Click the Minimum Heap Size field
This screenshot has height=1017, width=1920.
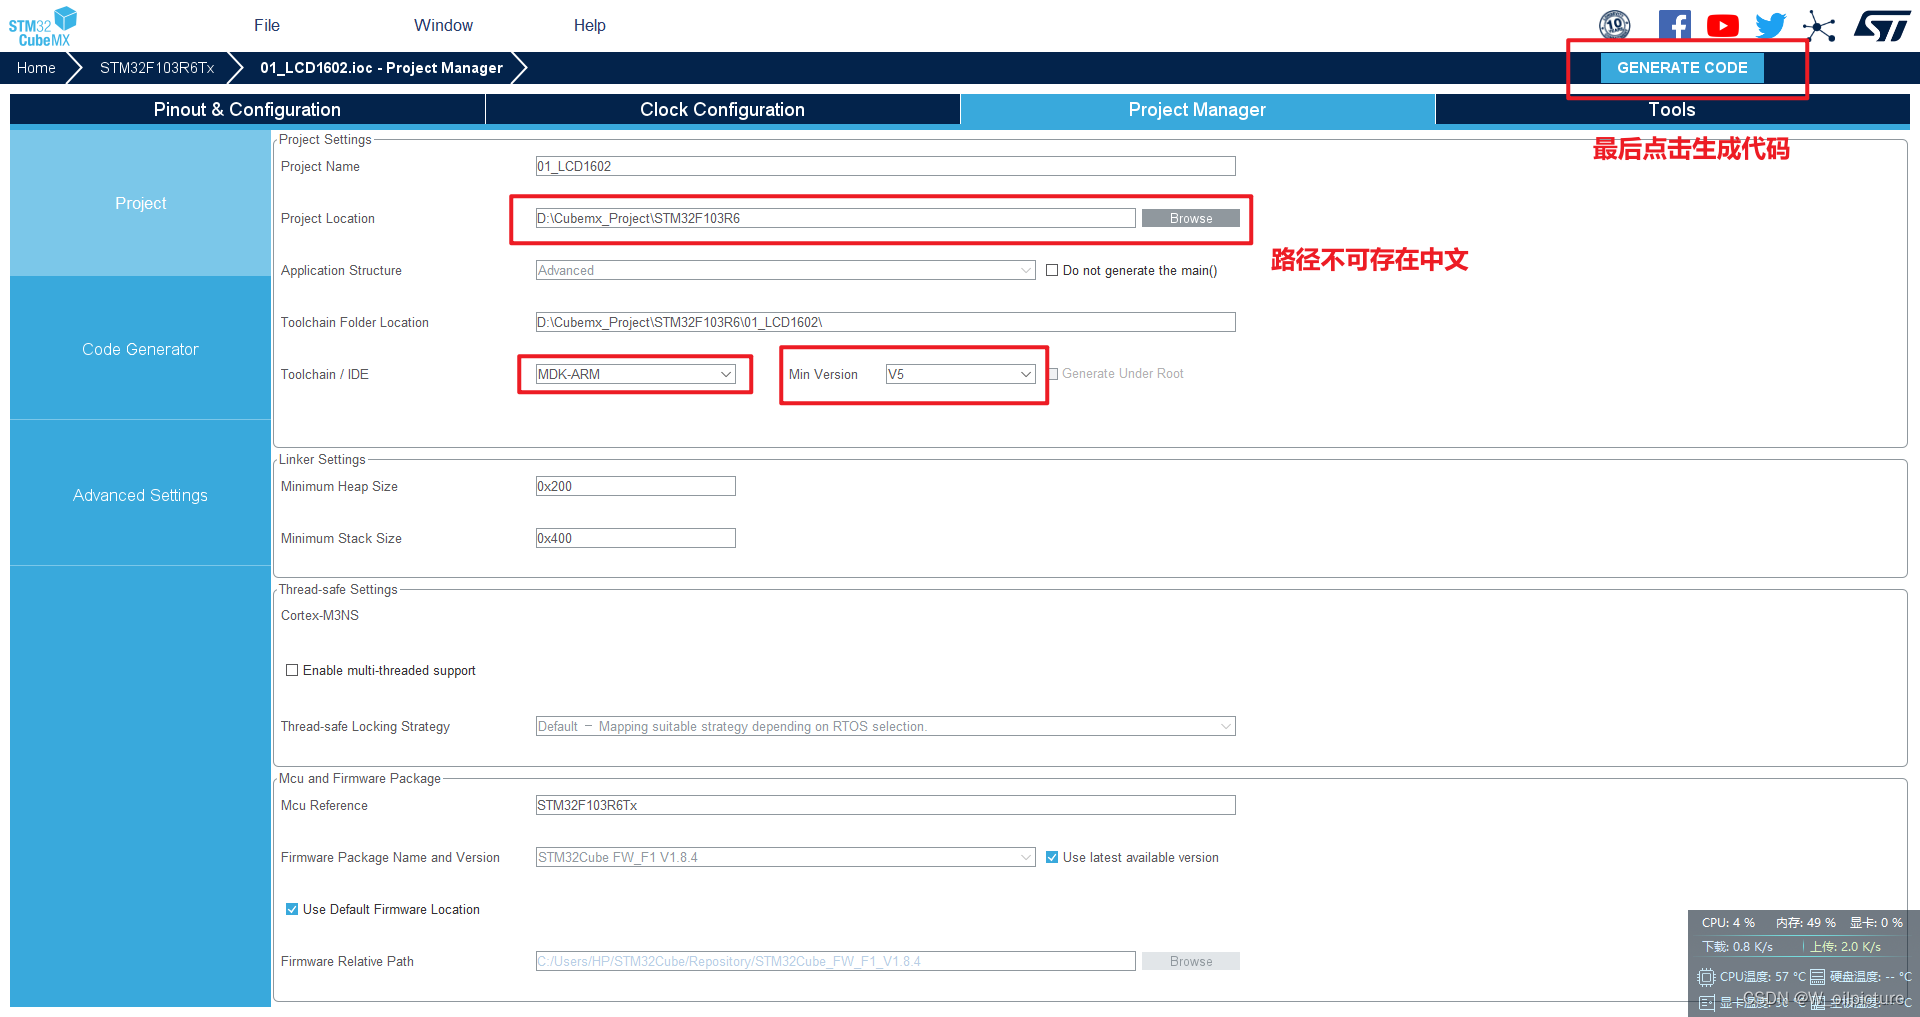pyautogui.click(x=635, y=486)
